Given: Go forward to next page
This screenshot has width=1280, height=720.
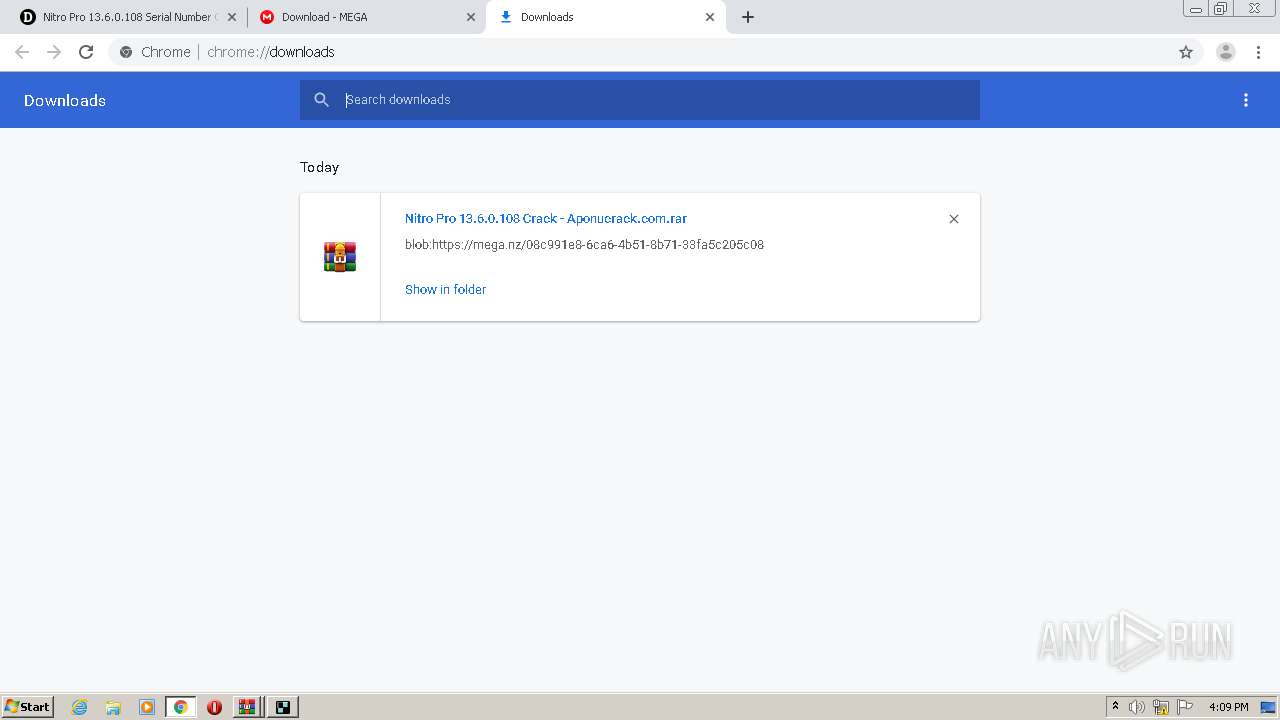Looking at the screenshot, I should point(54,52).
